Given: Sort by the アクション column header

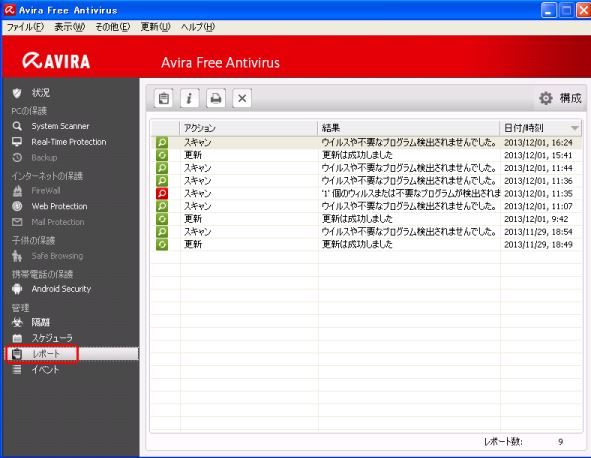Looking at the screenshot, I should tap(249, 128).
